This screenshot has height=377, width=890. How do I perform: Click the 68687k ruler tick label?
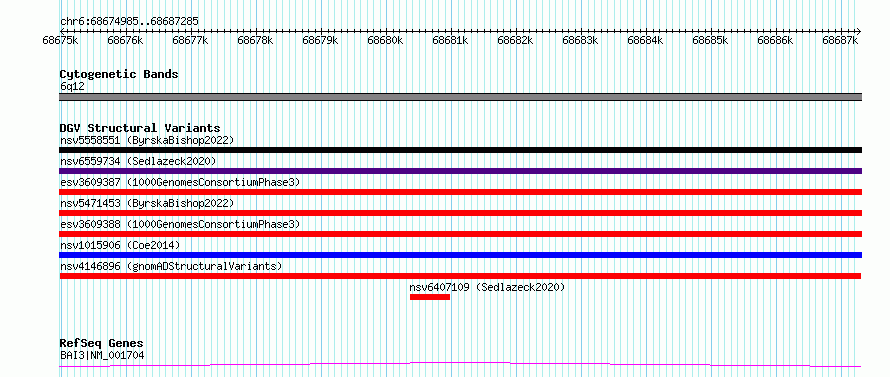click(841, 40)
